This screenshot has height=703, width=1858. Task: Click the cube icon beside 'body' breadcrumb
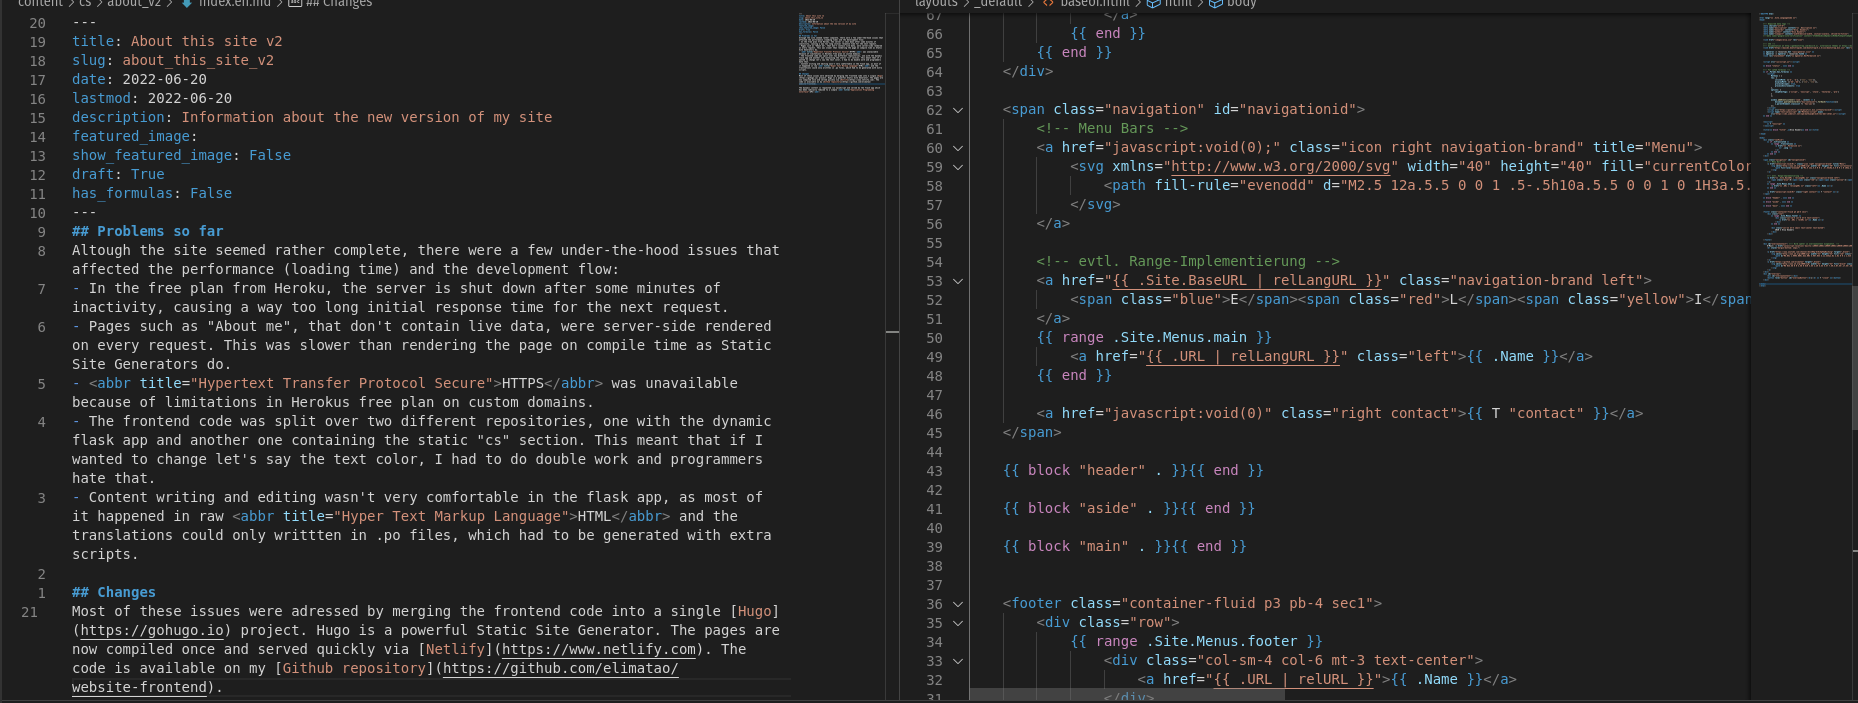tap(1216, 4)
